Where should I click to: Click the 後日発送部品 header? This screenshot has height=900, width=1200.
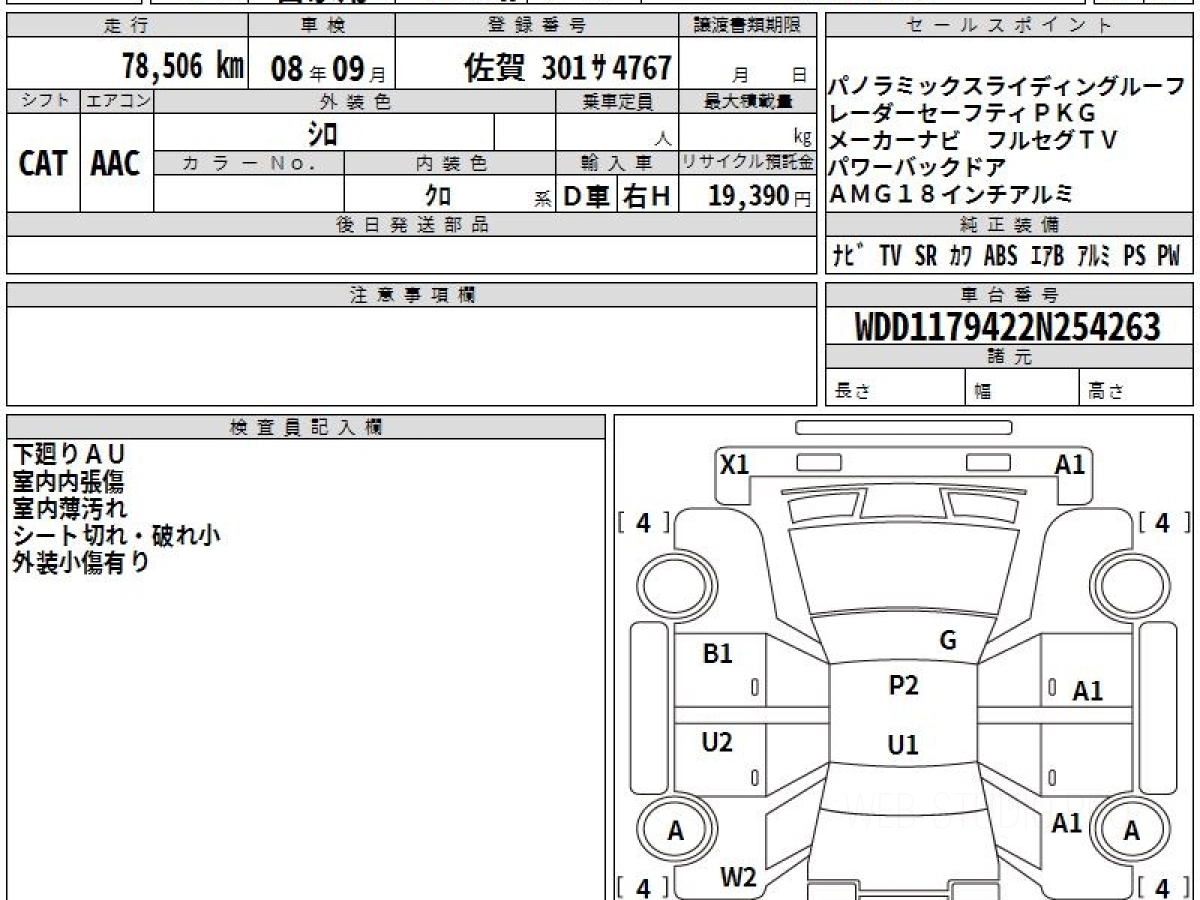(412, 225)
